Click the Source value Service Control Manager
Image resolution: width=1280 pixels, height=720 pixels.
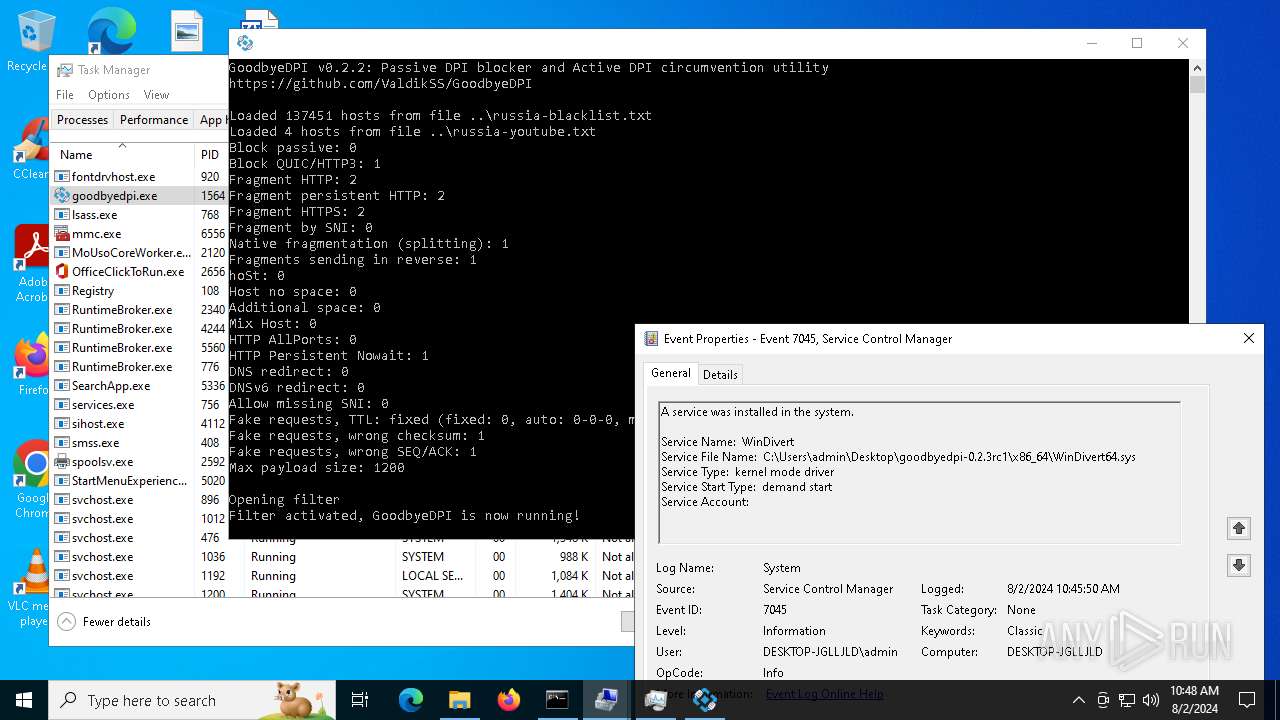(828, 589)
